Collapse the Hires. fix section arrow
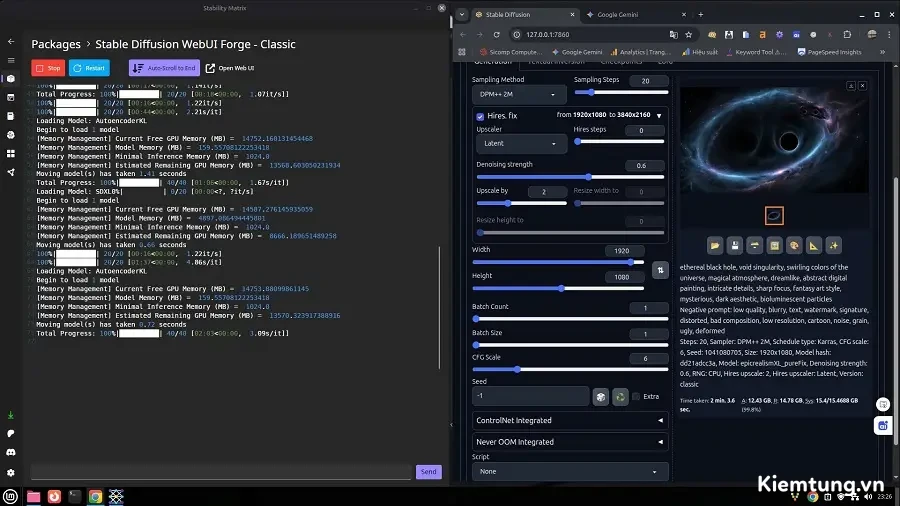Image resolution: width=900 pixels, height=506 pixels. click(659, 116)
